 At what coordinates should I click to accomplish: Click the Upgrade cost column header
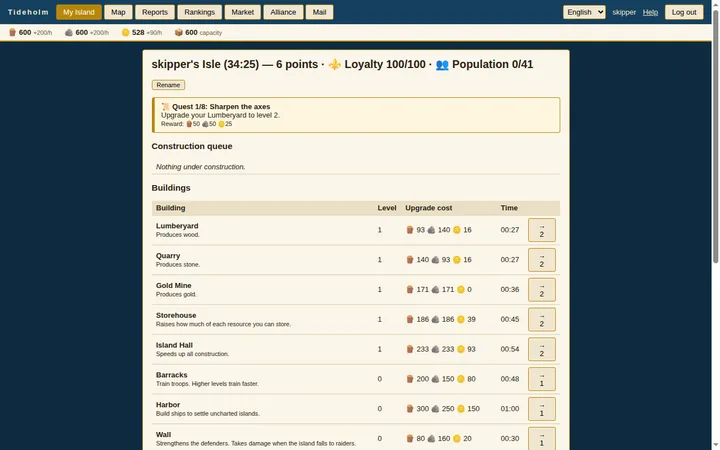428,208
